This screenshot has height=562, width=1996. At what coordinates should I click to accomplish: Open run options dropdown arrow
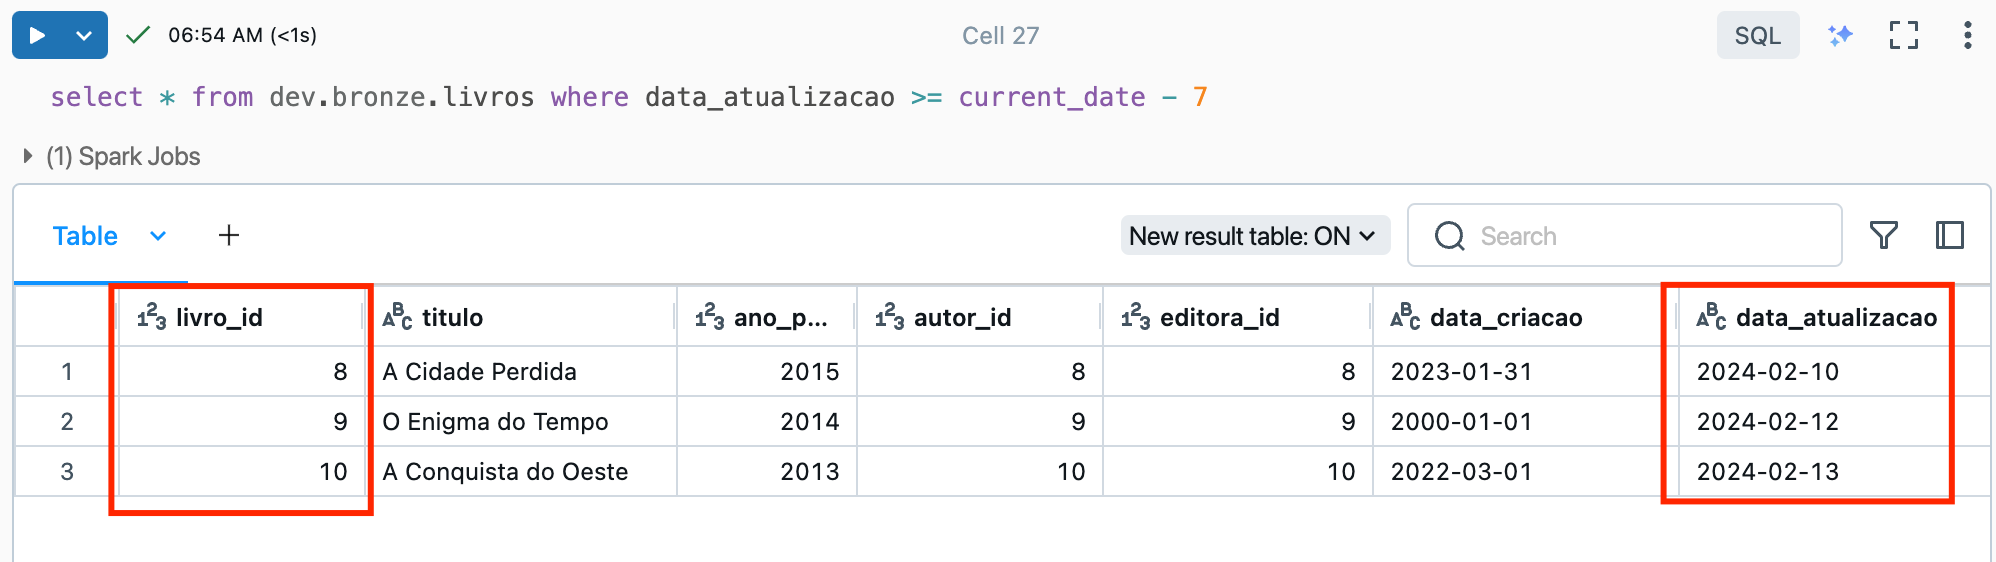(x=85, y=35)
